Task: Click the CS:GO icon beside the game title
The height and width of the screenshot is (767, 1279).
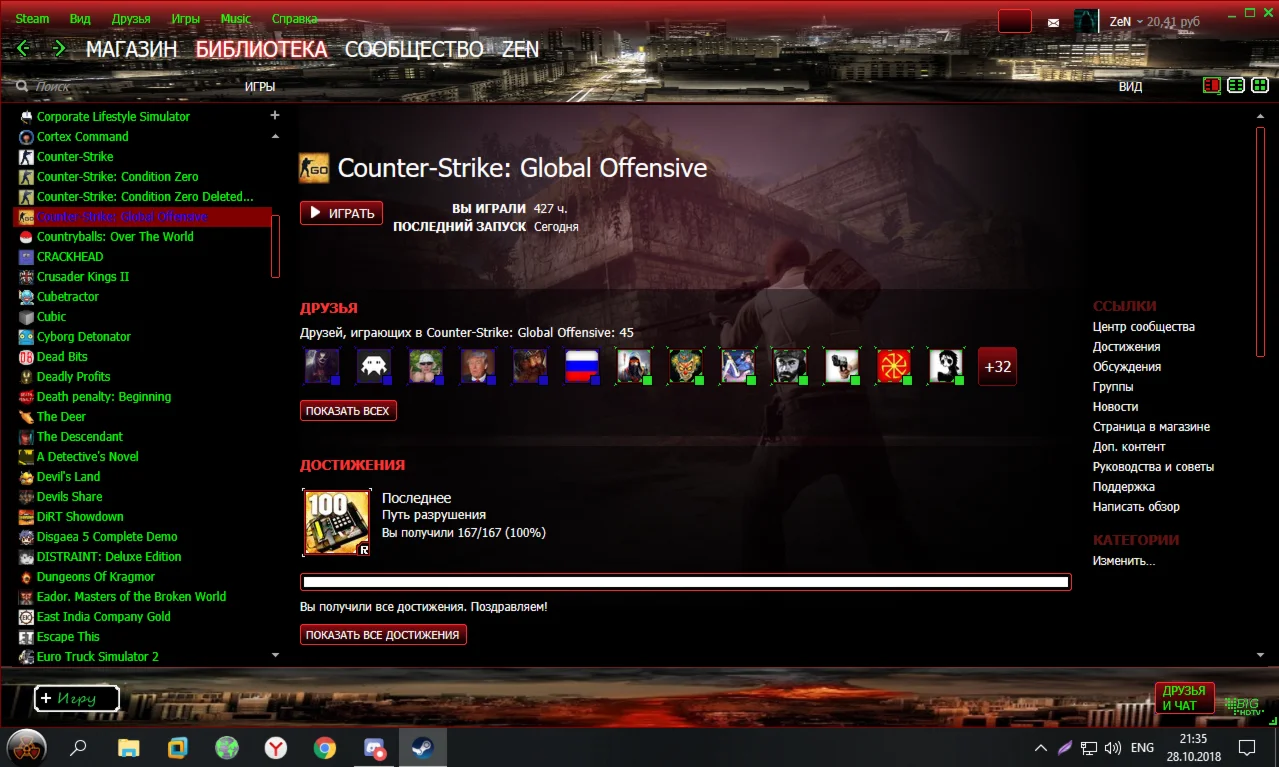Action: (x=314, y=168)
